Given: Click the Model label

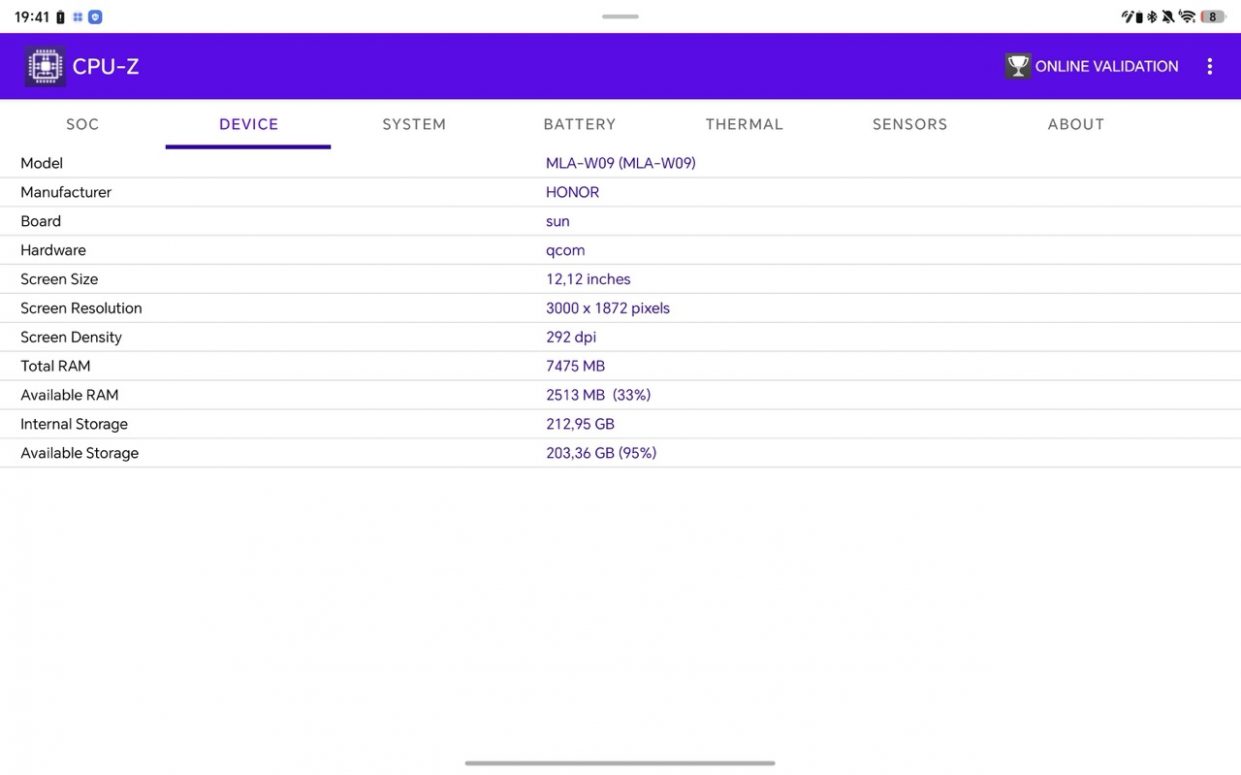Looking at the screenshot, I should 42,163.
